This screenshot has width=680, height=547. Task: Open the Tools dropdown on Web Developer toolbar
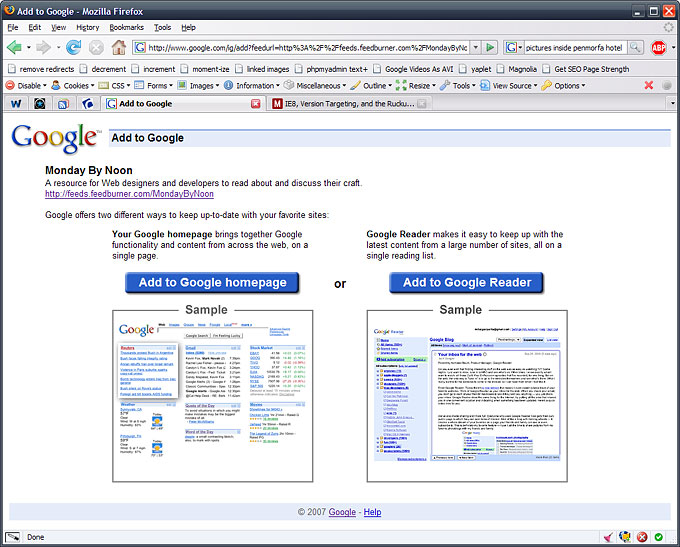[x=458, y=85]
